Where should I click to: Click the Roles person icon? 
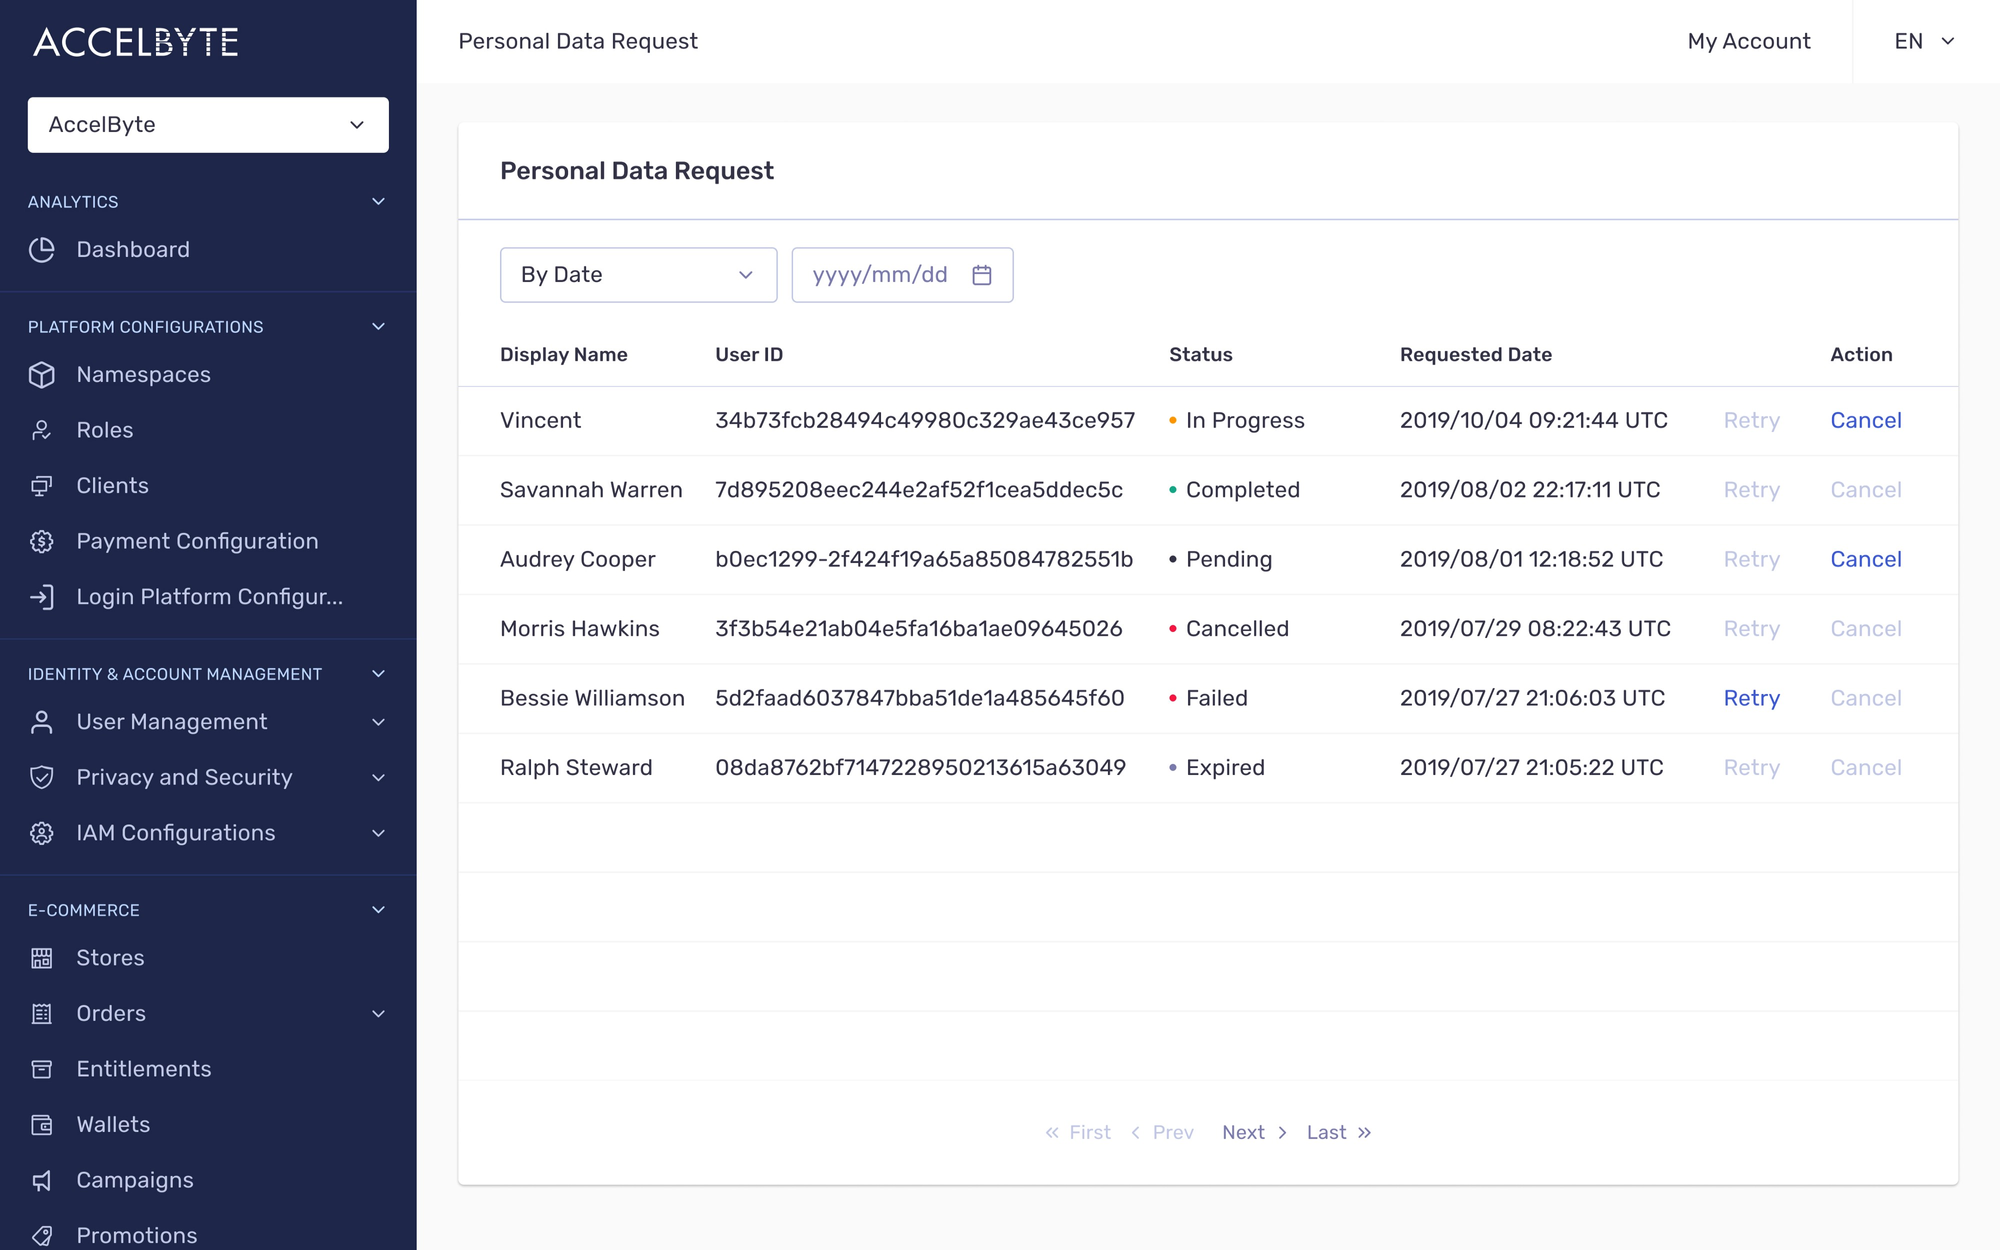coord(42,430)
